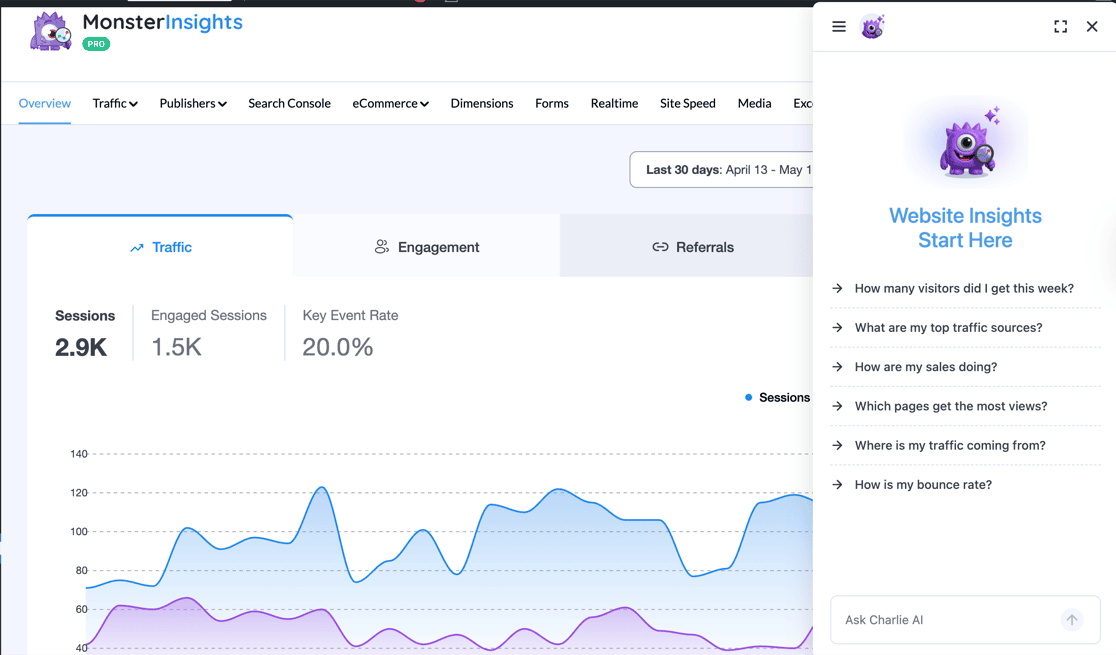This screenshot has height=655, width=1116.
Task: Click arrow beside 'Which pages get most views'
Action: click(838, 406)
